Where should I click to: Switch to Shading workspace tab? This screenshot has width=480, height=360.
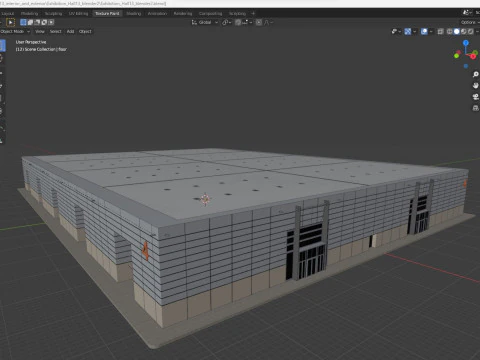(134, 13)
